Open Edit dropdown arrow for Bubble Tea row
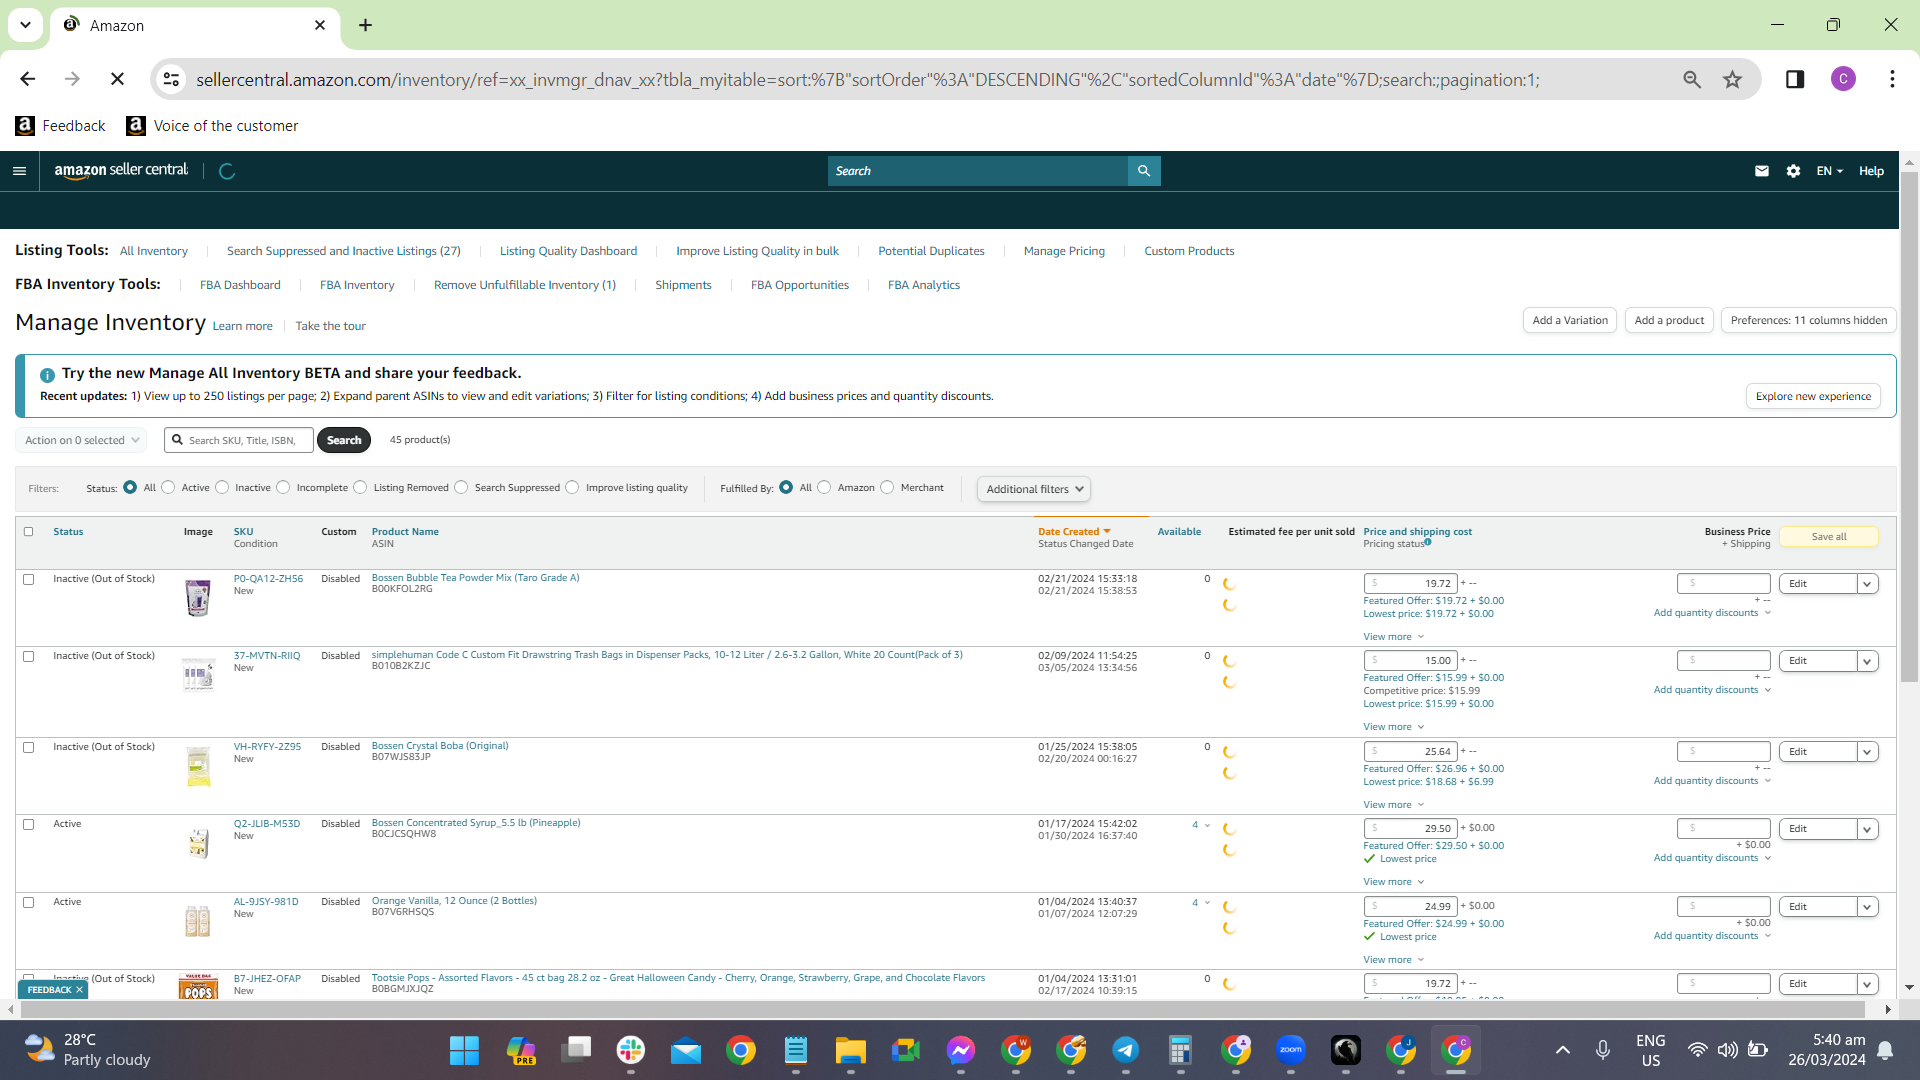This screenshot has width=1920, height=1080. pyautogui.click(x=1867, y=584)
